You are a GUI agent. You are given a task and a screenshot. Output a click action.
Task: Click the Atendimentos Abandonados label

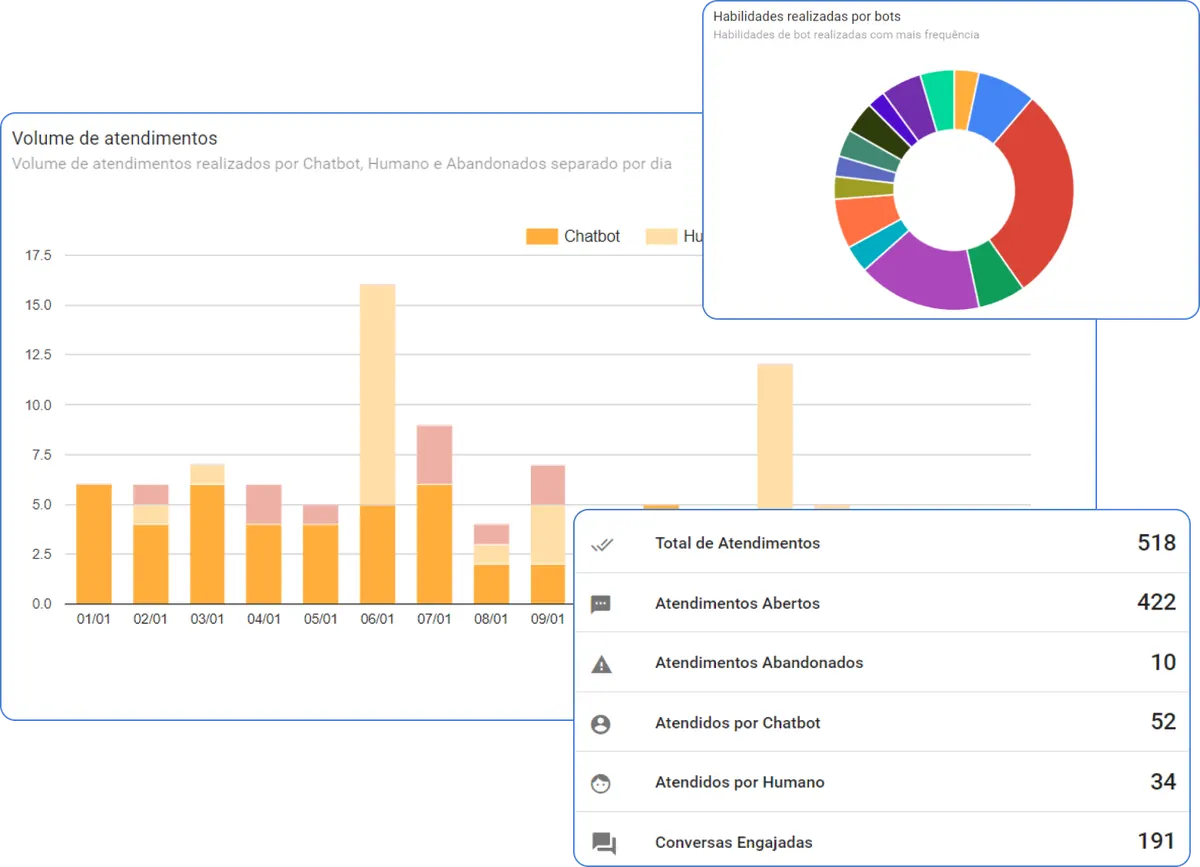(759, 662)
